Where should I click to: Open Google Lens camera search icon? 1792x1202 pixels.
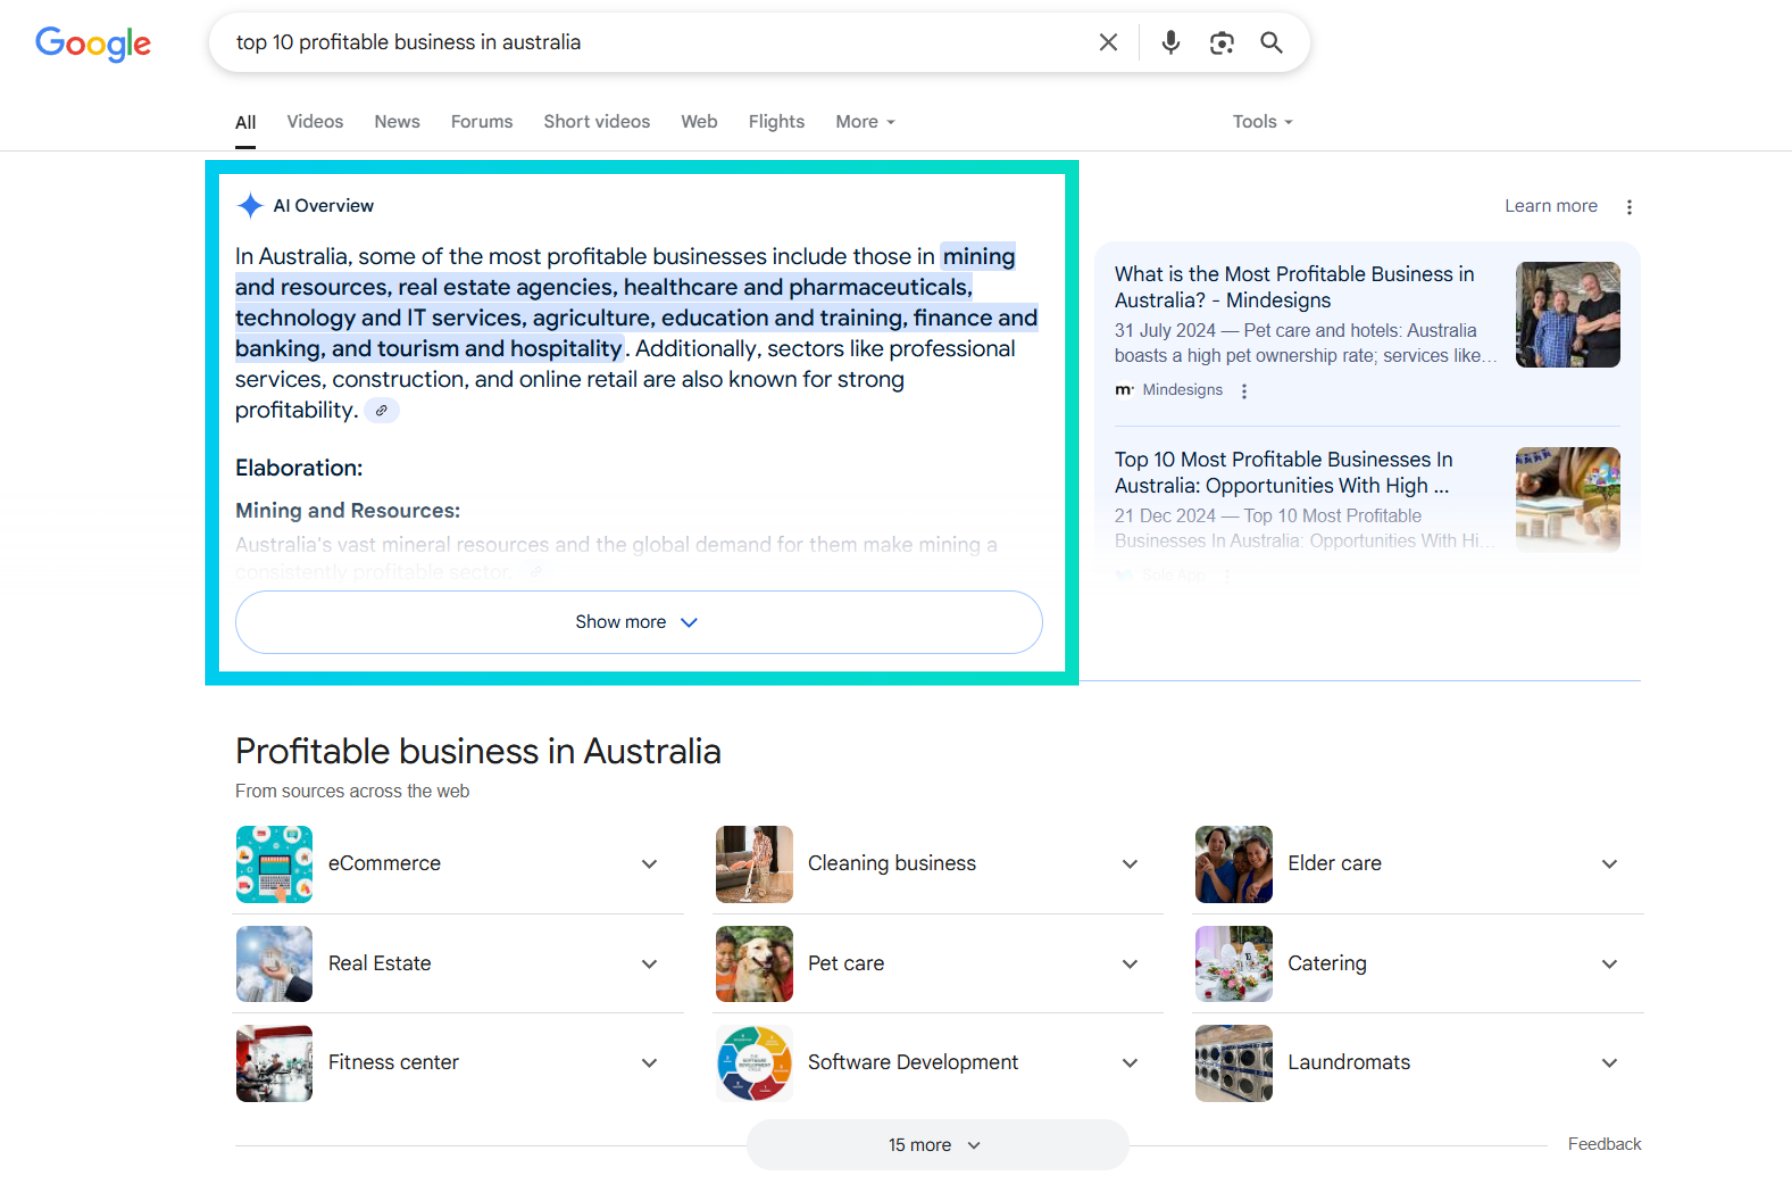tap(1221, 42)
